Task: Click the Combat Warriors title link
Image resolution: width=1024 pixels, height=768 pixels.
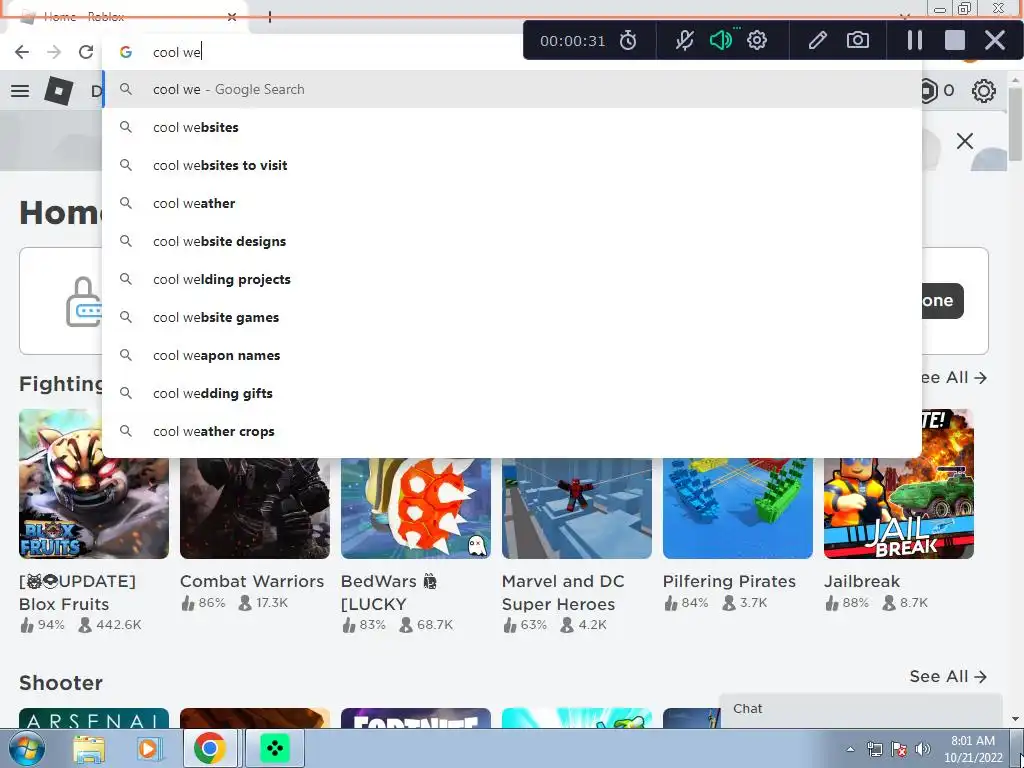Action: coord(252,581)
